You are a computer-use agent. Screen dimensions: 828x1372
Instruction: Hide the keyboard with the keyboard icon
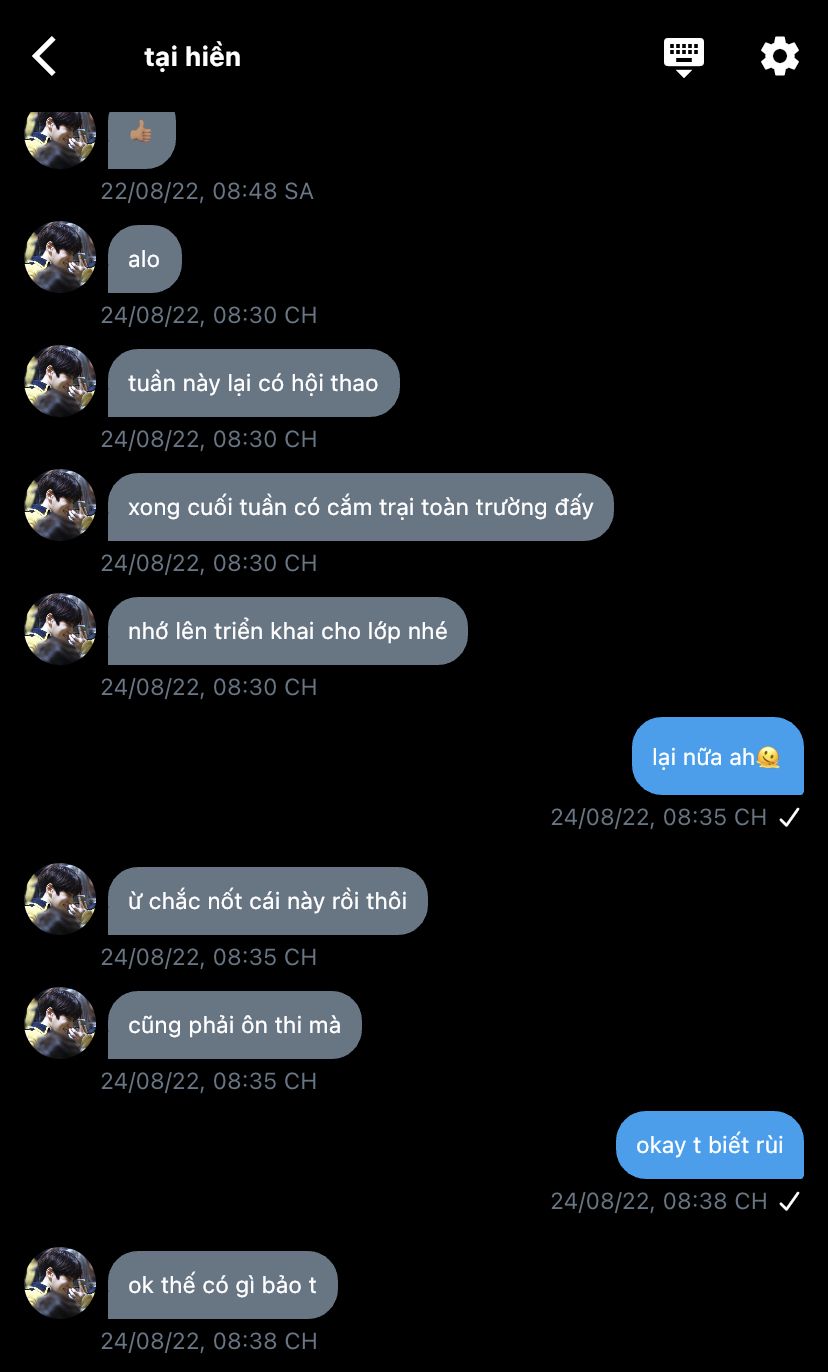point(684,56)
